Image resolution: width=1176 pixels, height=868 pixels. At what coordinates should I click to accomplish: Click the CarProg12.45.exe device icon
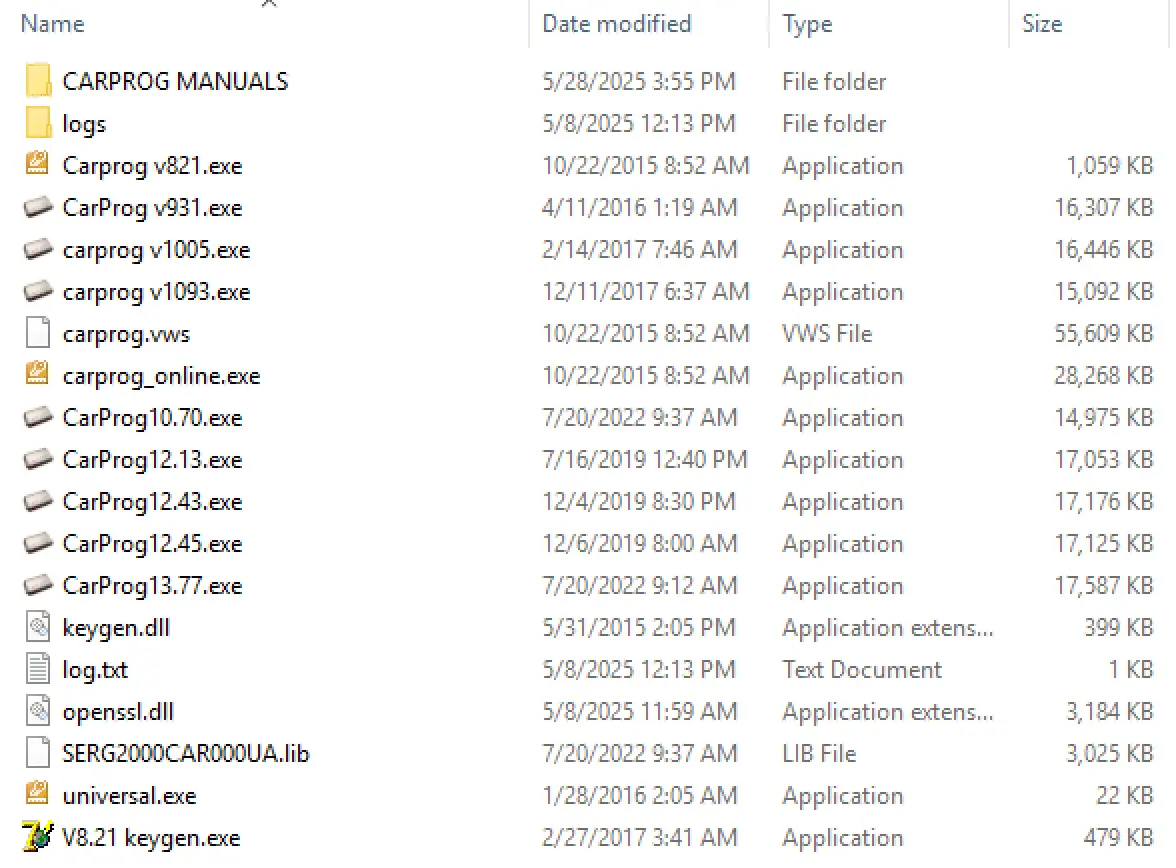point(38,542)
